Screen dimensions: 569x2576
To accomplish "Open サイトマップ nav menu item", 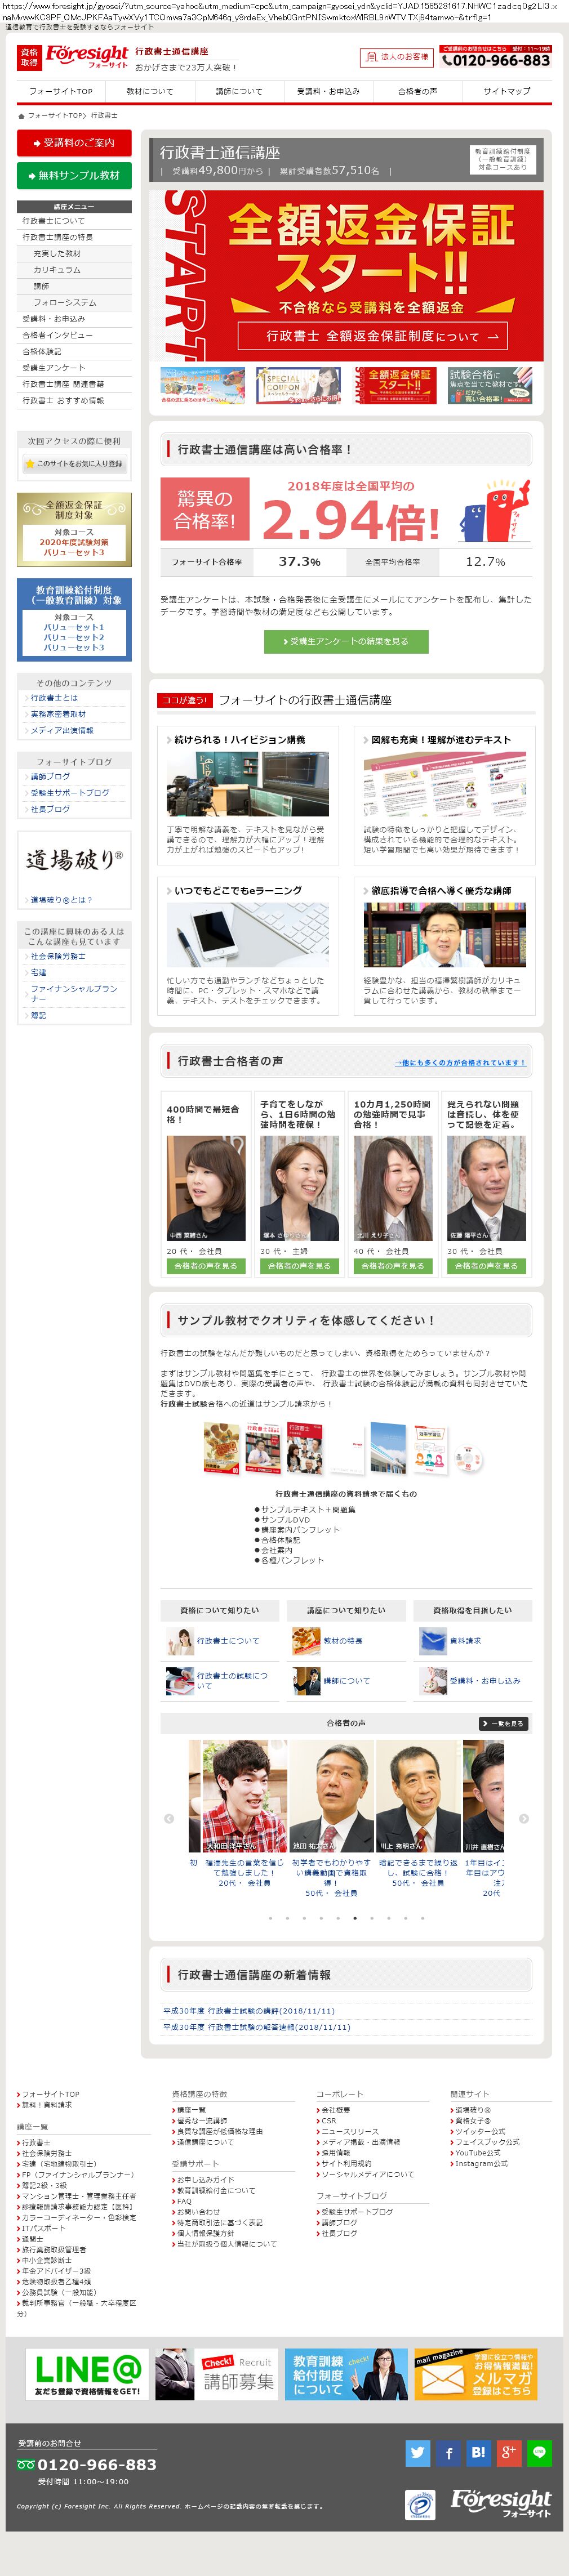I will [x=507, y=91].
